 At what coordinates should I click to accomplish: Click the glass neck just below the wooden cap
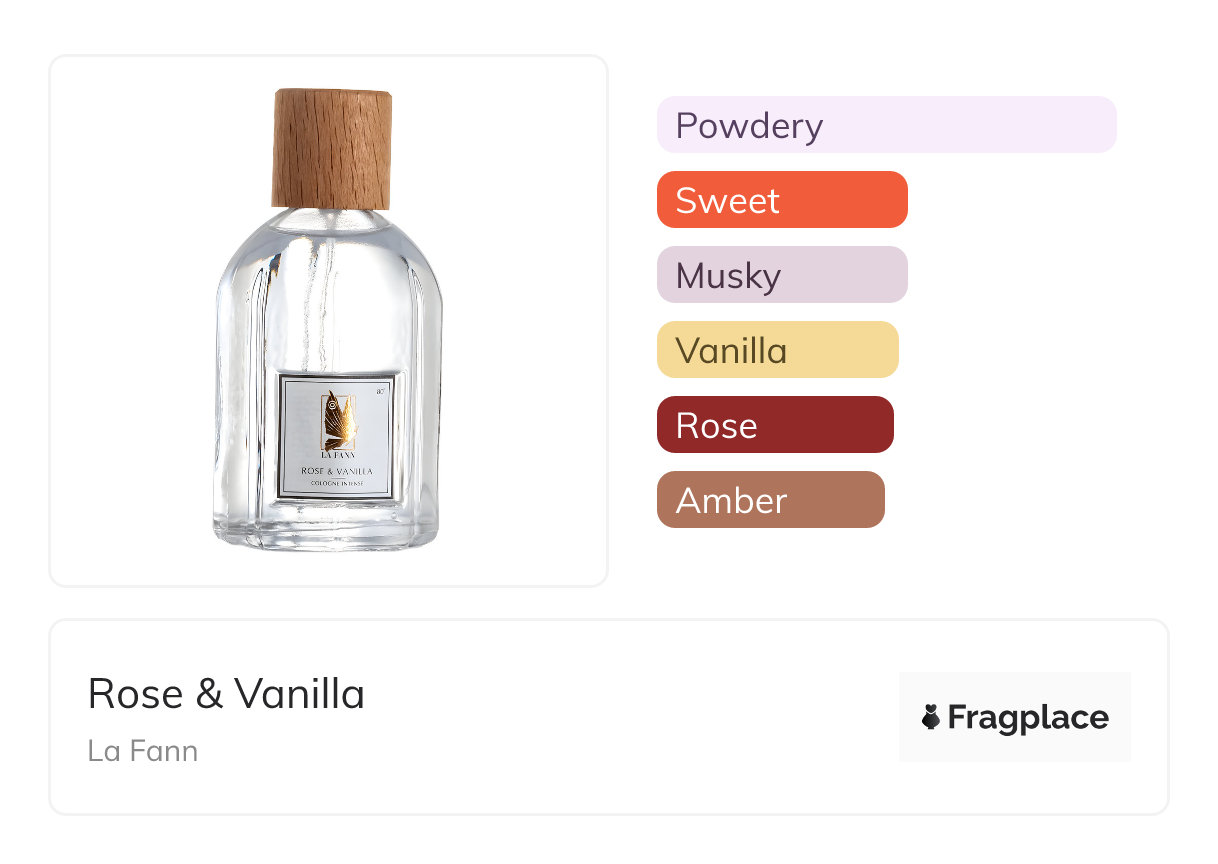(330, 220)
